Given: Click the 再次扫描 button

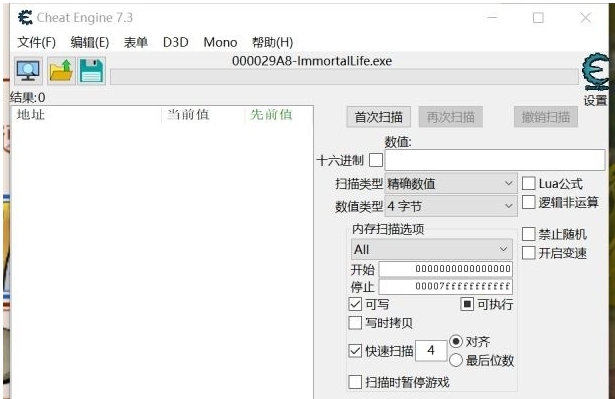Looking at the screenshot, I should (451, 117).
